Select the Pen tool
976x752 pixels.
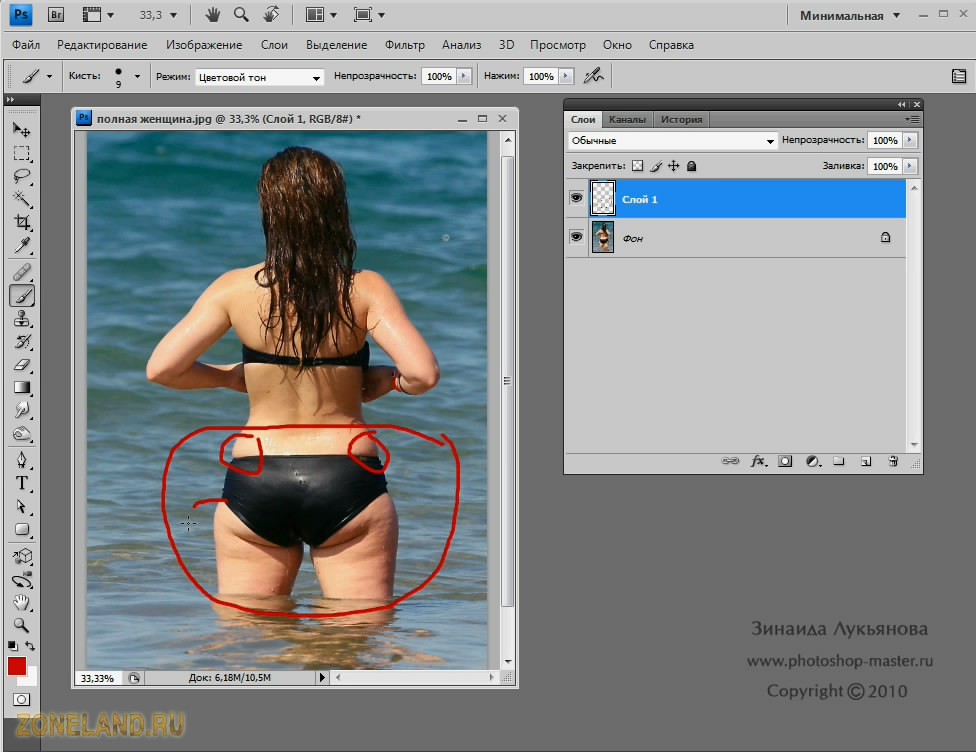(21, 460)
